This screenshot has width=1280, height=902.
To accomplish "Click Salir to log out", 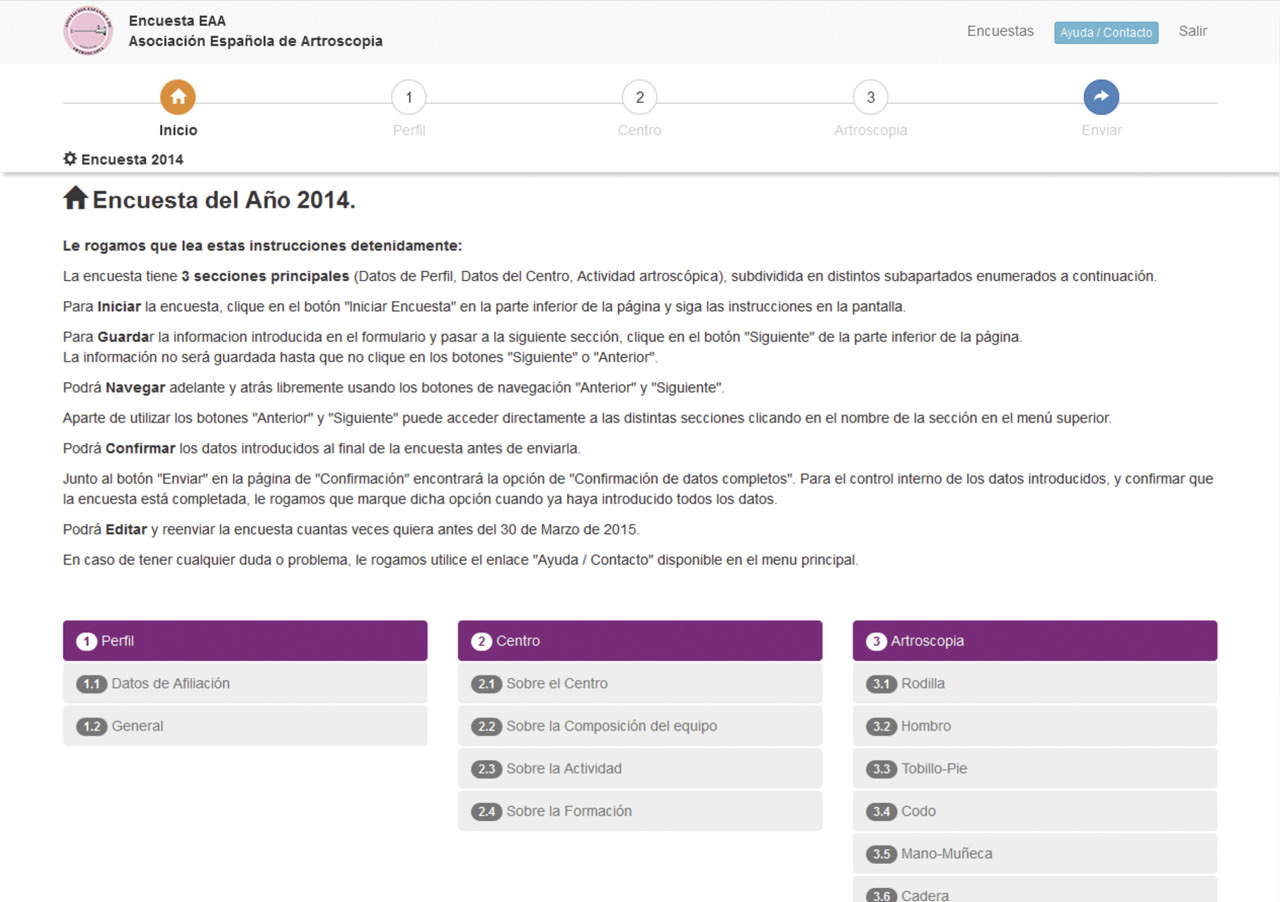I will pos(1192,31).
